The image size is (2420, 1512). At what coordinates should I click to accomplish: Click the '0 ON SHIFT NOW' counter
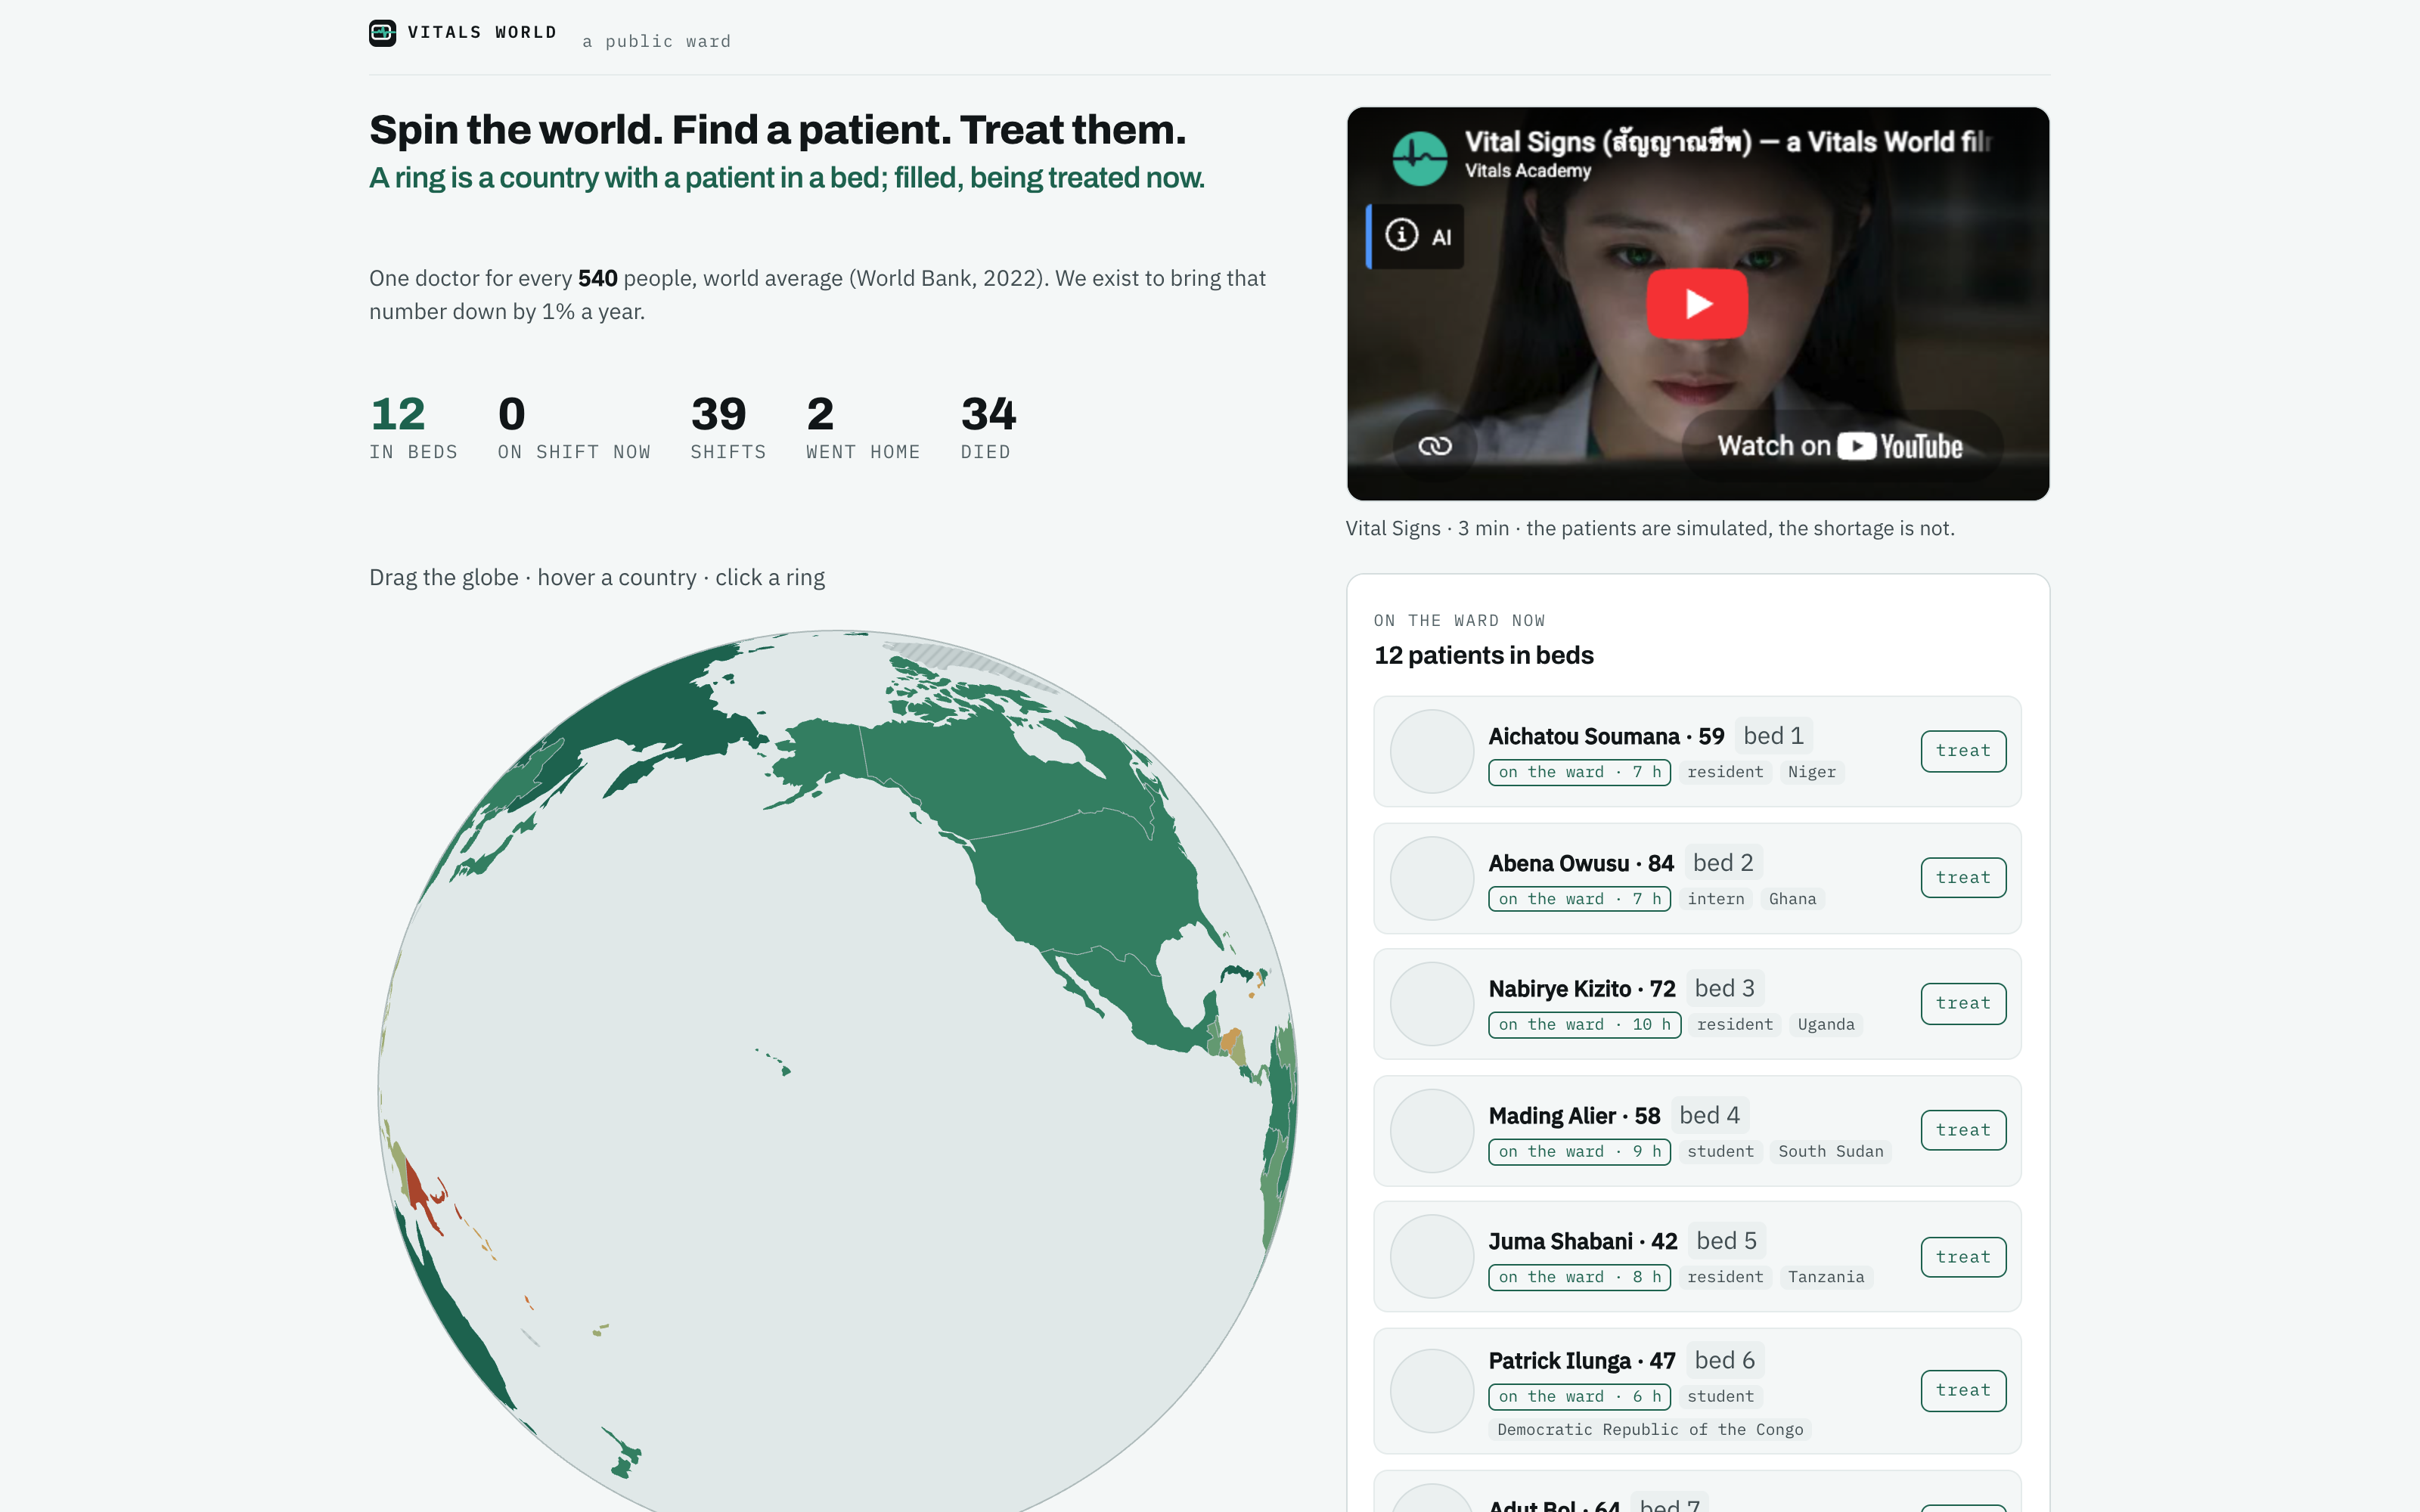[x=574, y=428]
